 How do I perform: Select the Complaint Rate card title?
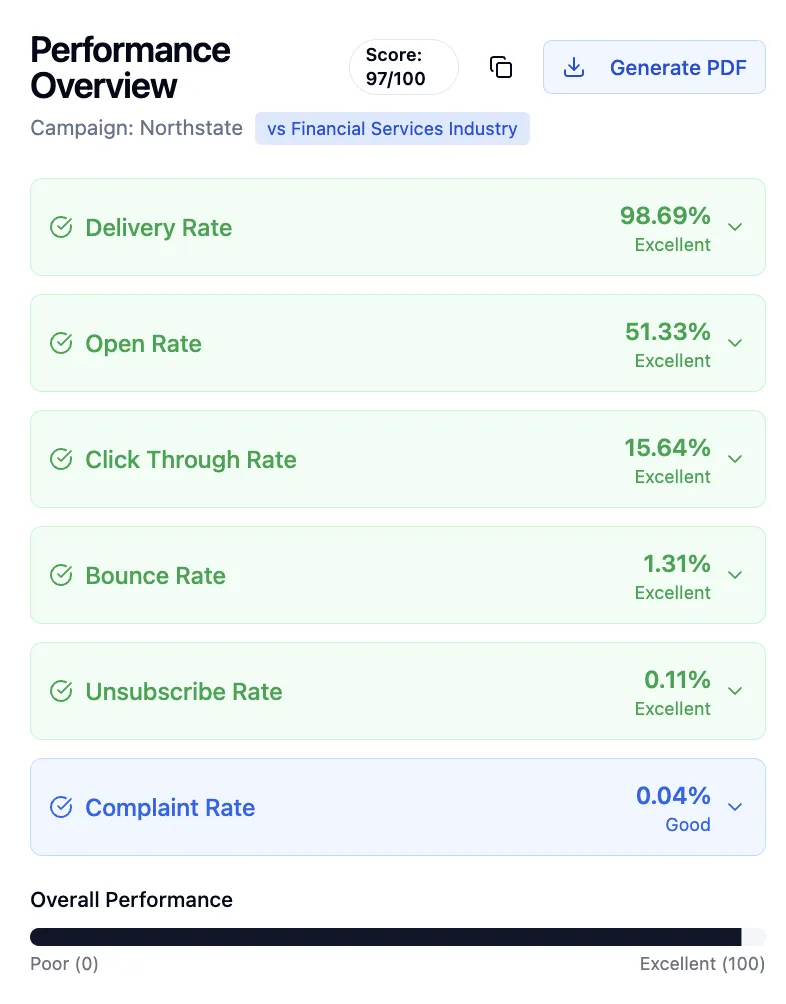[x=170, y=807]
